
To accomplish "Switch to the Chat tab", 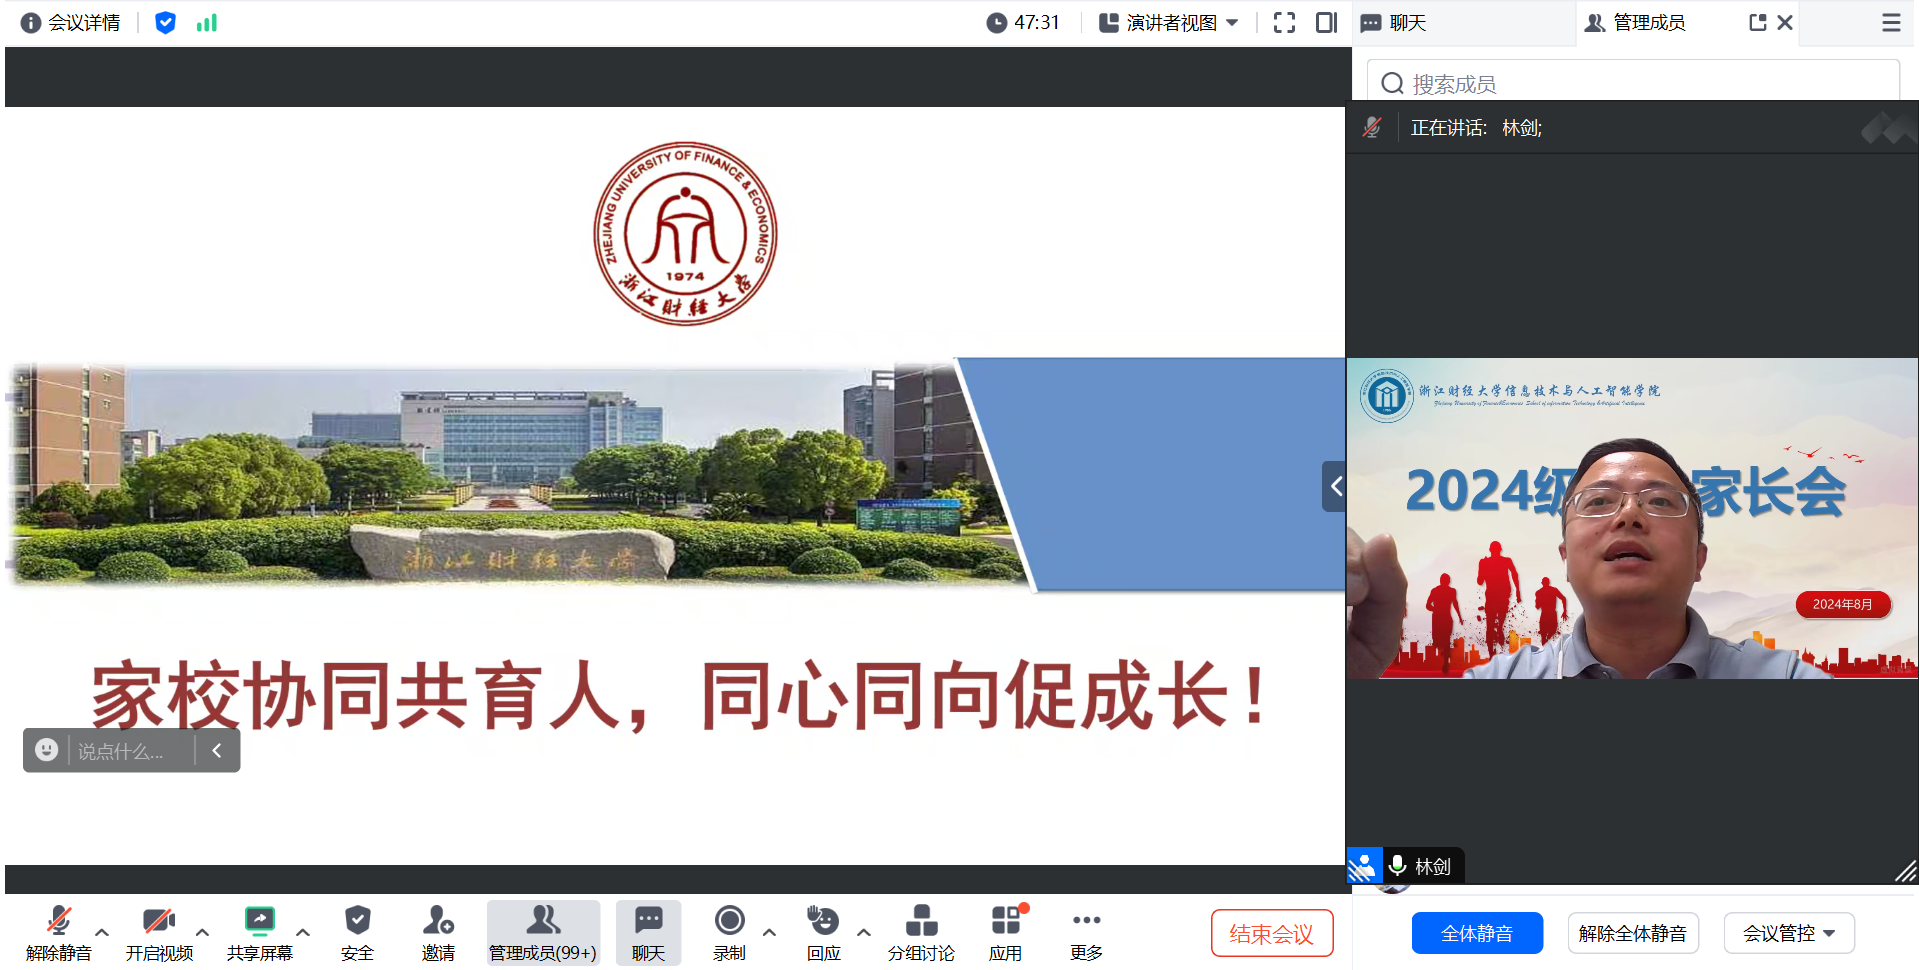I will (1394, 23).
